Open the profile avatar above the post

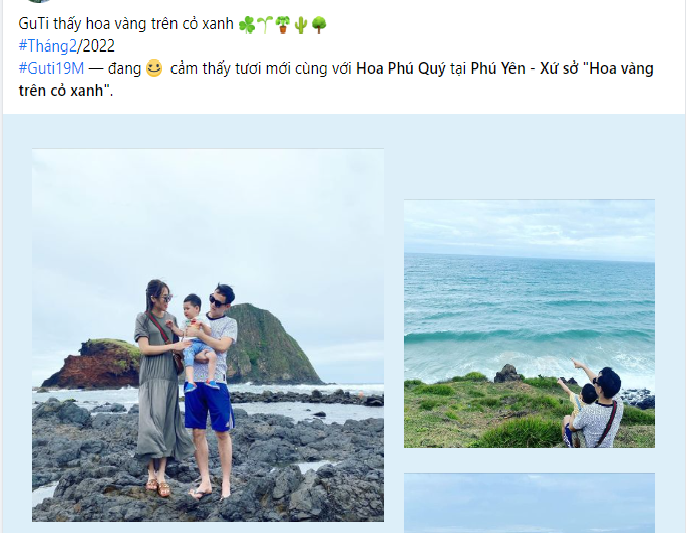[38, 2]
